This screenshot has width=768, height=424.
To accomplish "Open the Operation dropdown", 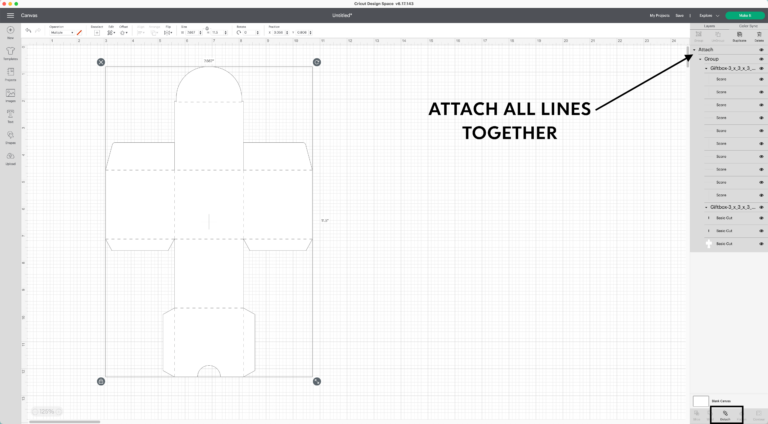I will coord(61,33).
